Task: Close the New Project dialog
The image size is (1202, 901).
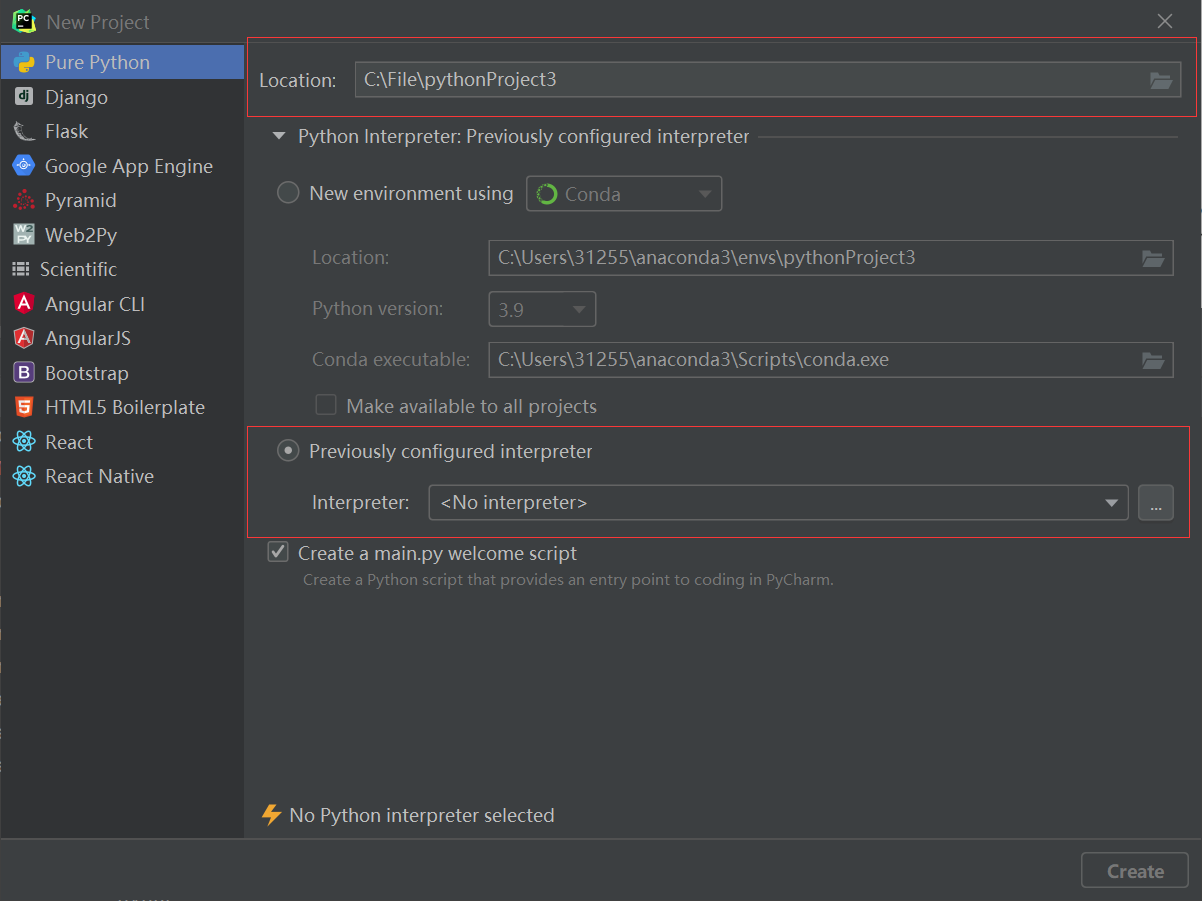Action: click(1165, 21)
